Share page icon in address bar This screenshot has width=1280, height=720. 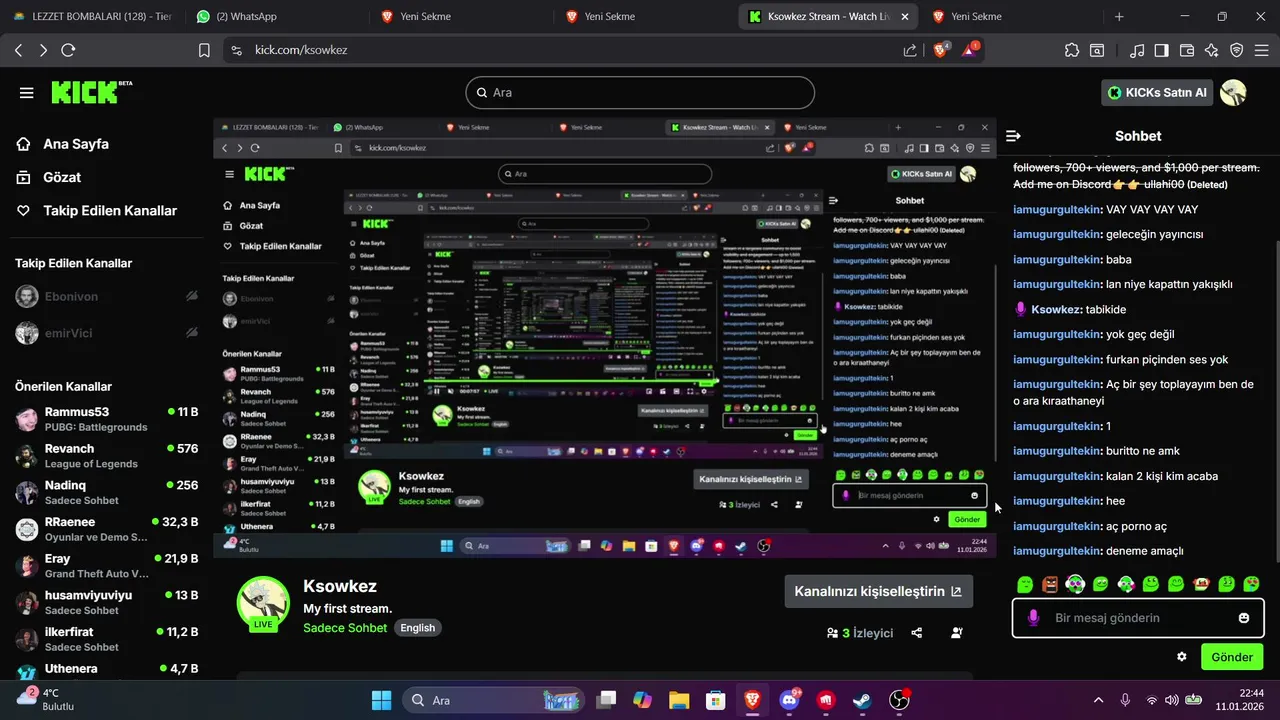point(910,50)
